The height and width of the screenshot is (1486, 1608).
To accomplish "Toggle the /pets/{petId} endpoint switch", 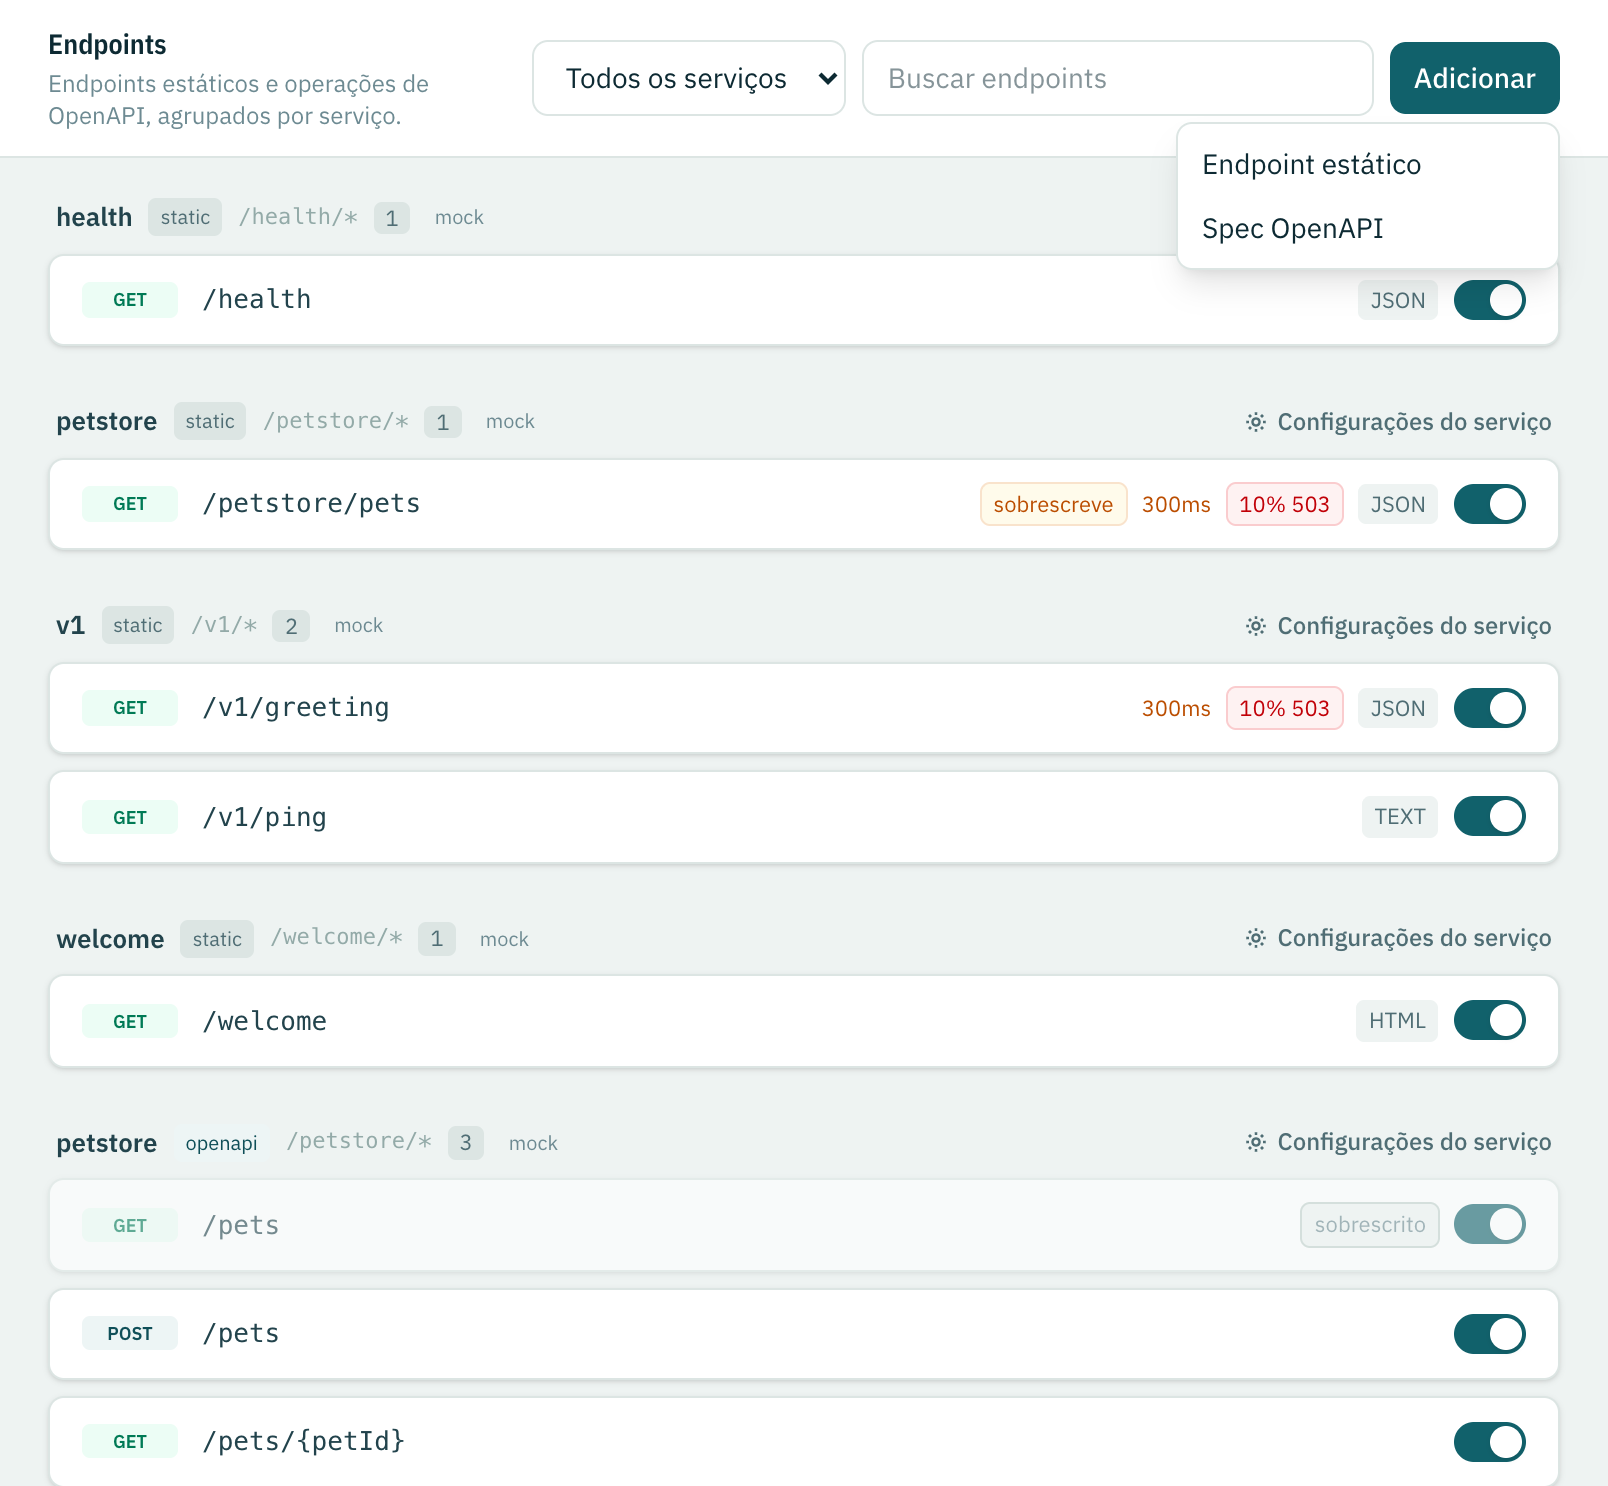I will 1489,1442.
